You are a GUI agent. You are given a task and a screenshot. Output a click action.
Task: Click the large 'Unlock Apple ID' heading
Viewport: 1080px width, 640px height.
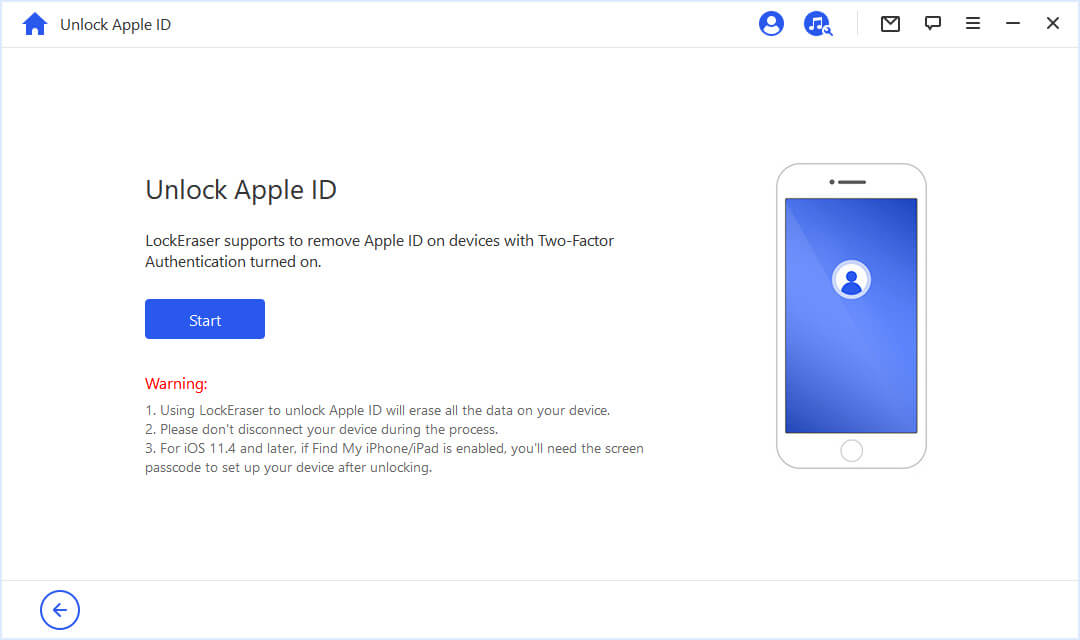[240, 190]
